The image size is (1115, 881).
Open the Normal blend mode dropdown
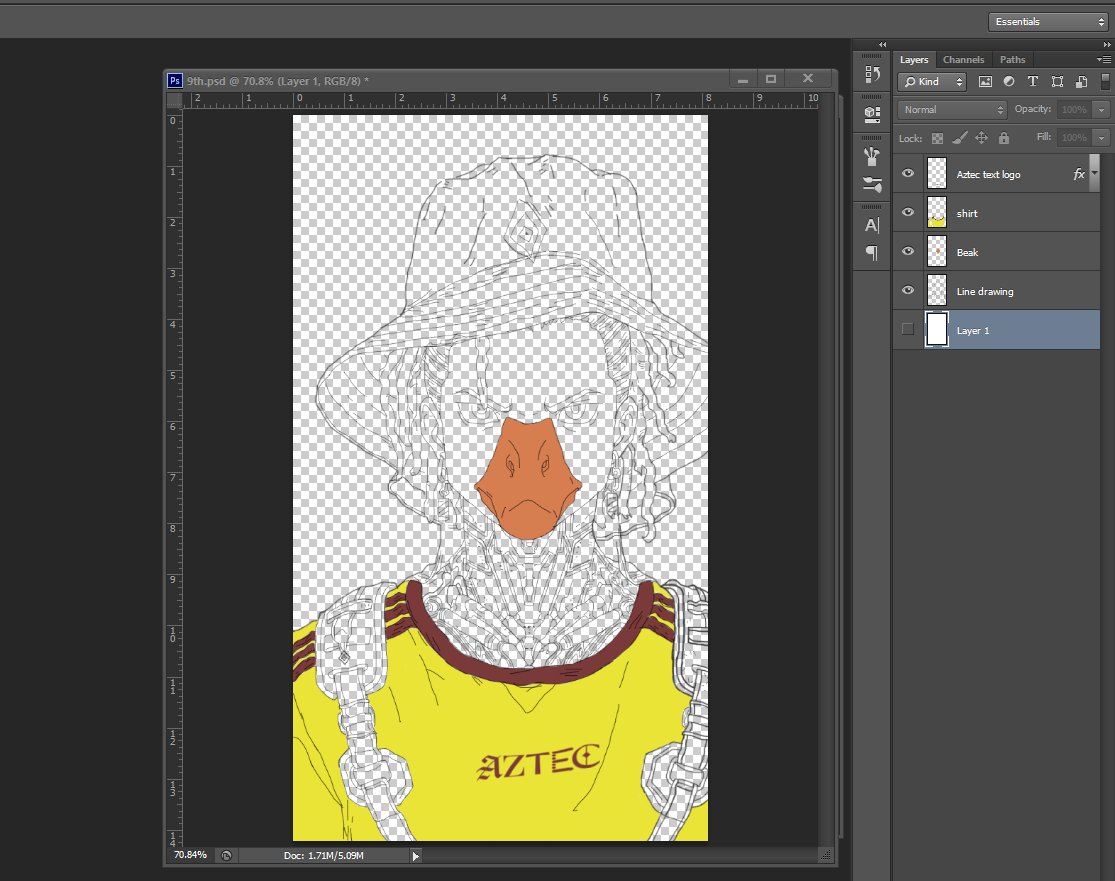tap(952, 110)
